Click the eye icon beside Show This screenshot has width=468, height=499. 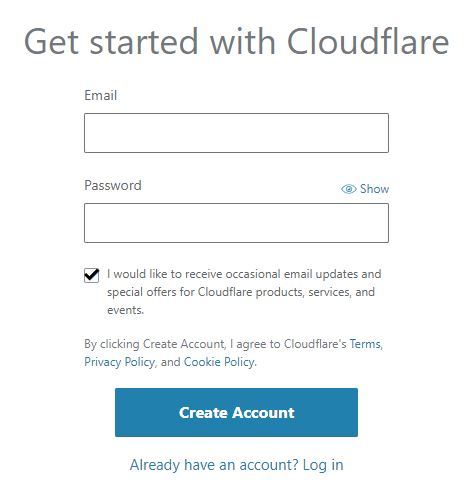point(348,189)
